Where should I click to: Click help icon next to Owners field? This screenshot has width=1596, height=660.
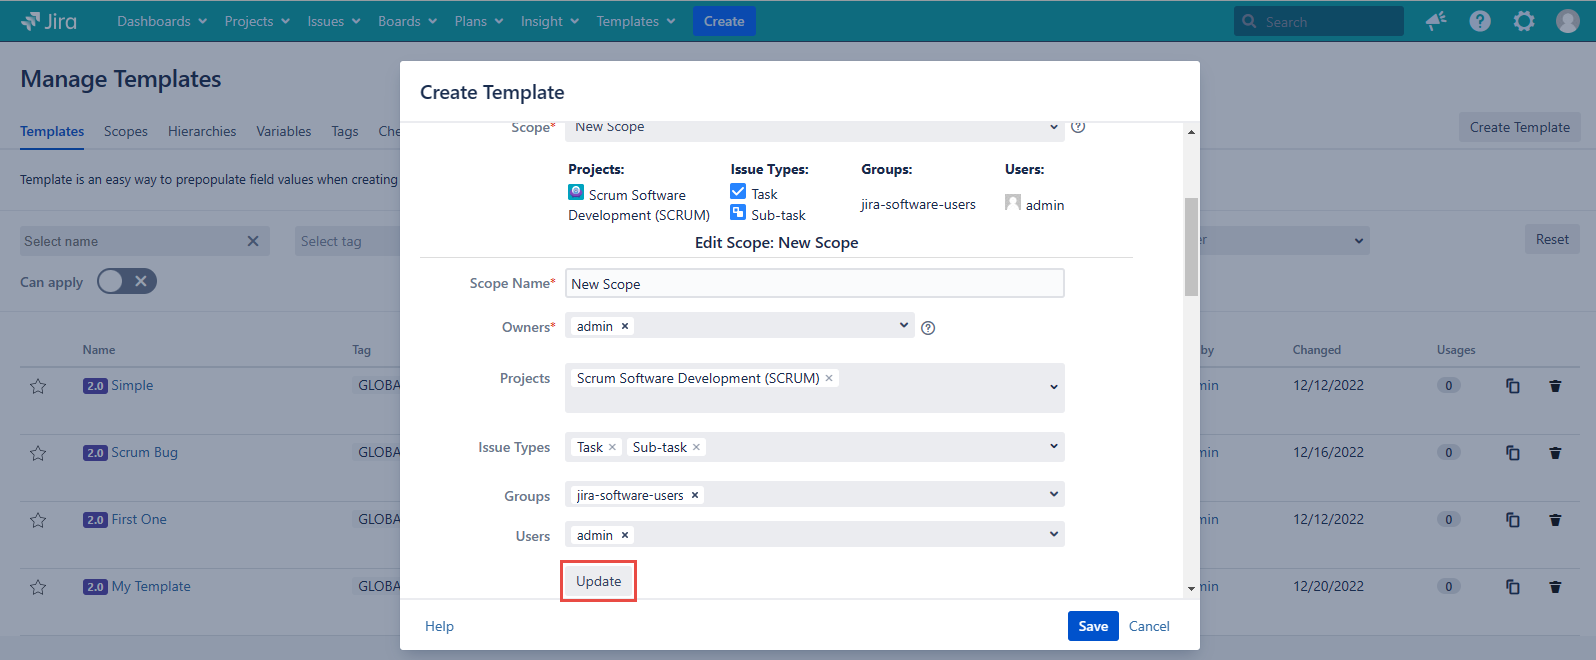pyautogui.click(x=928, y=328)
